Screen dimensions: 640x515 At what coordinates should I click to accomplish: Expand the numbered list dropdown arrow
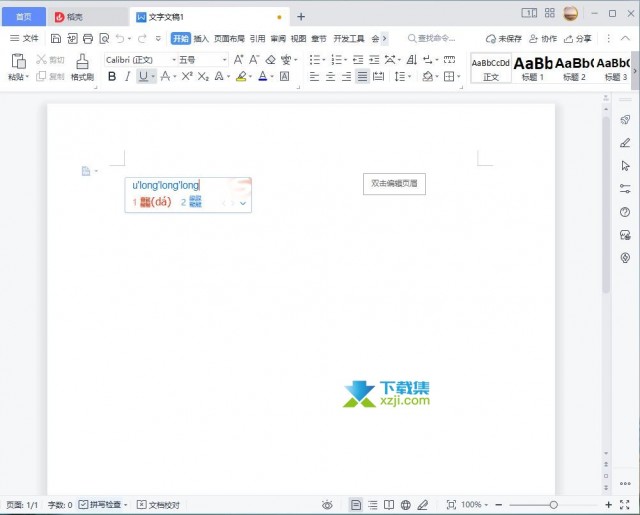pyautogui.click(x=345, y=60)
